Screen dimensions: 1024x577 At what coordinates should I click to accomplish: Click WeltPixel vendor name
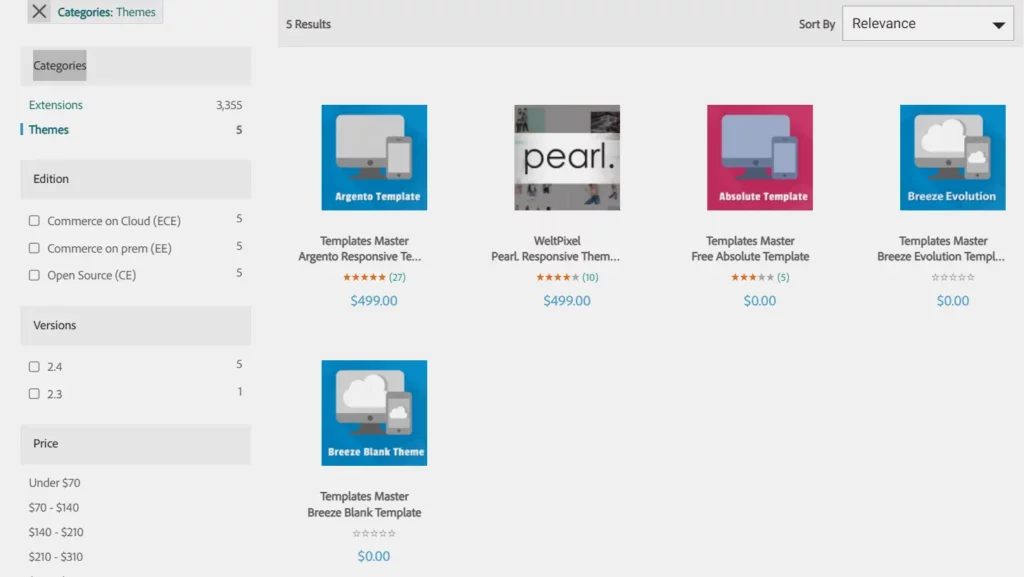coord(557,240)
